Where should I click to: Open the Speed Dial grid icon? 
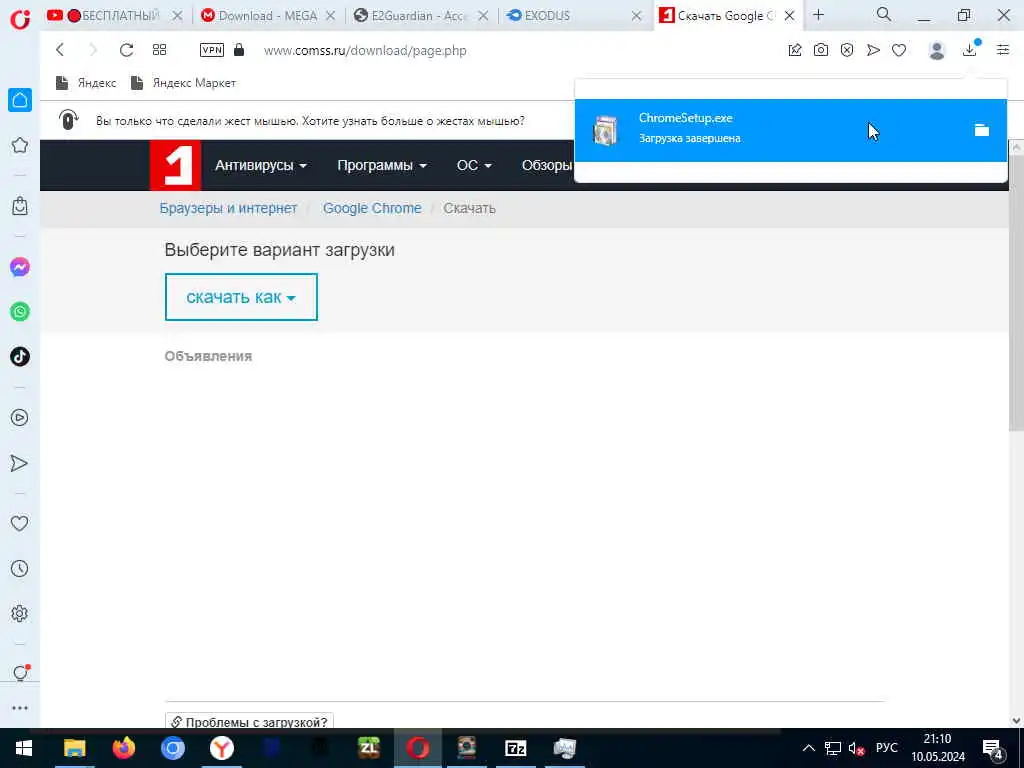[159, 50]
